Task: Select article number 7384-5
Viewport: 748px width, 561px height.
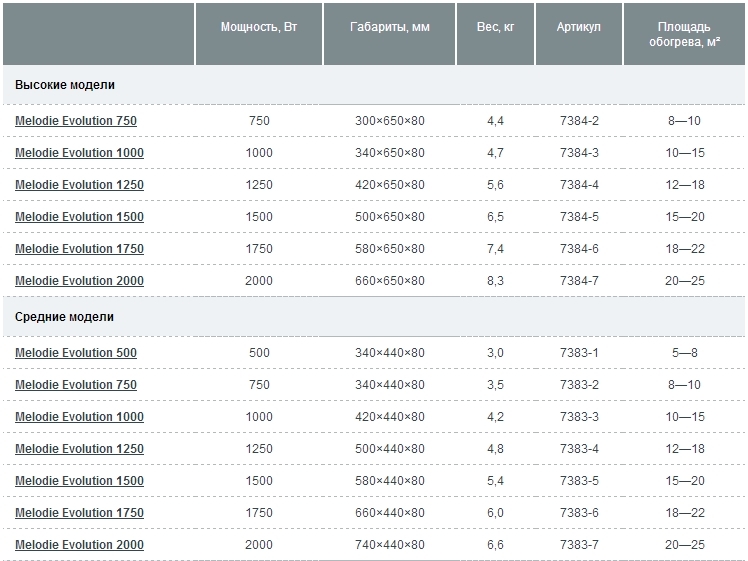Action: point(579,217)
